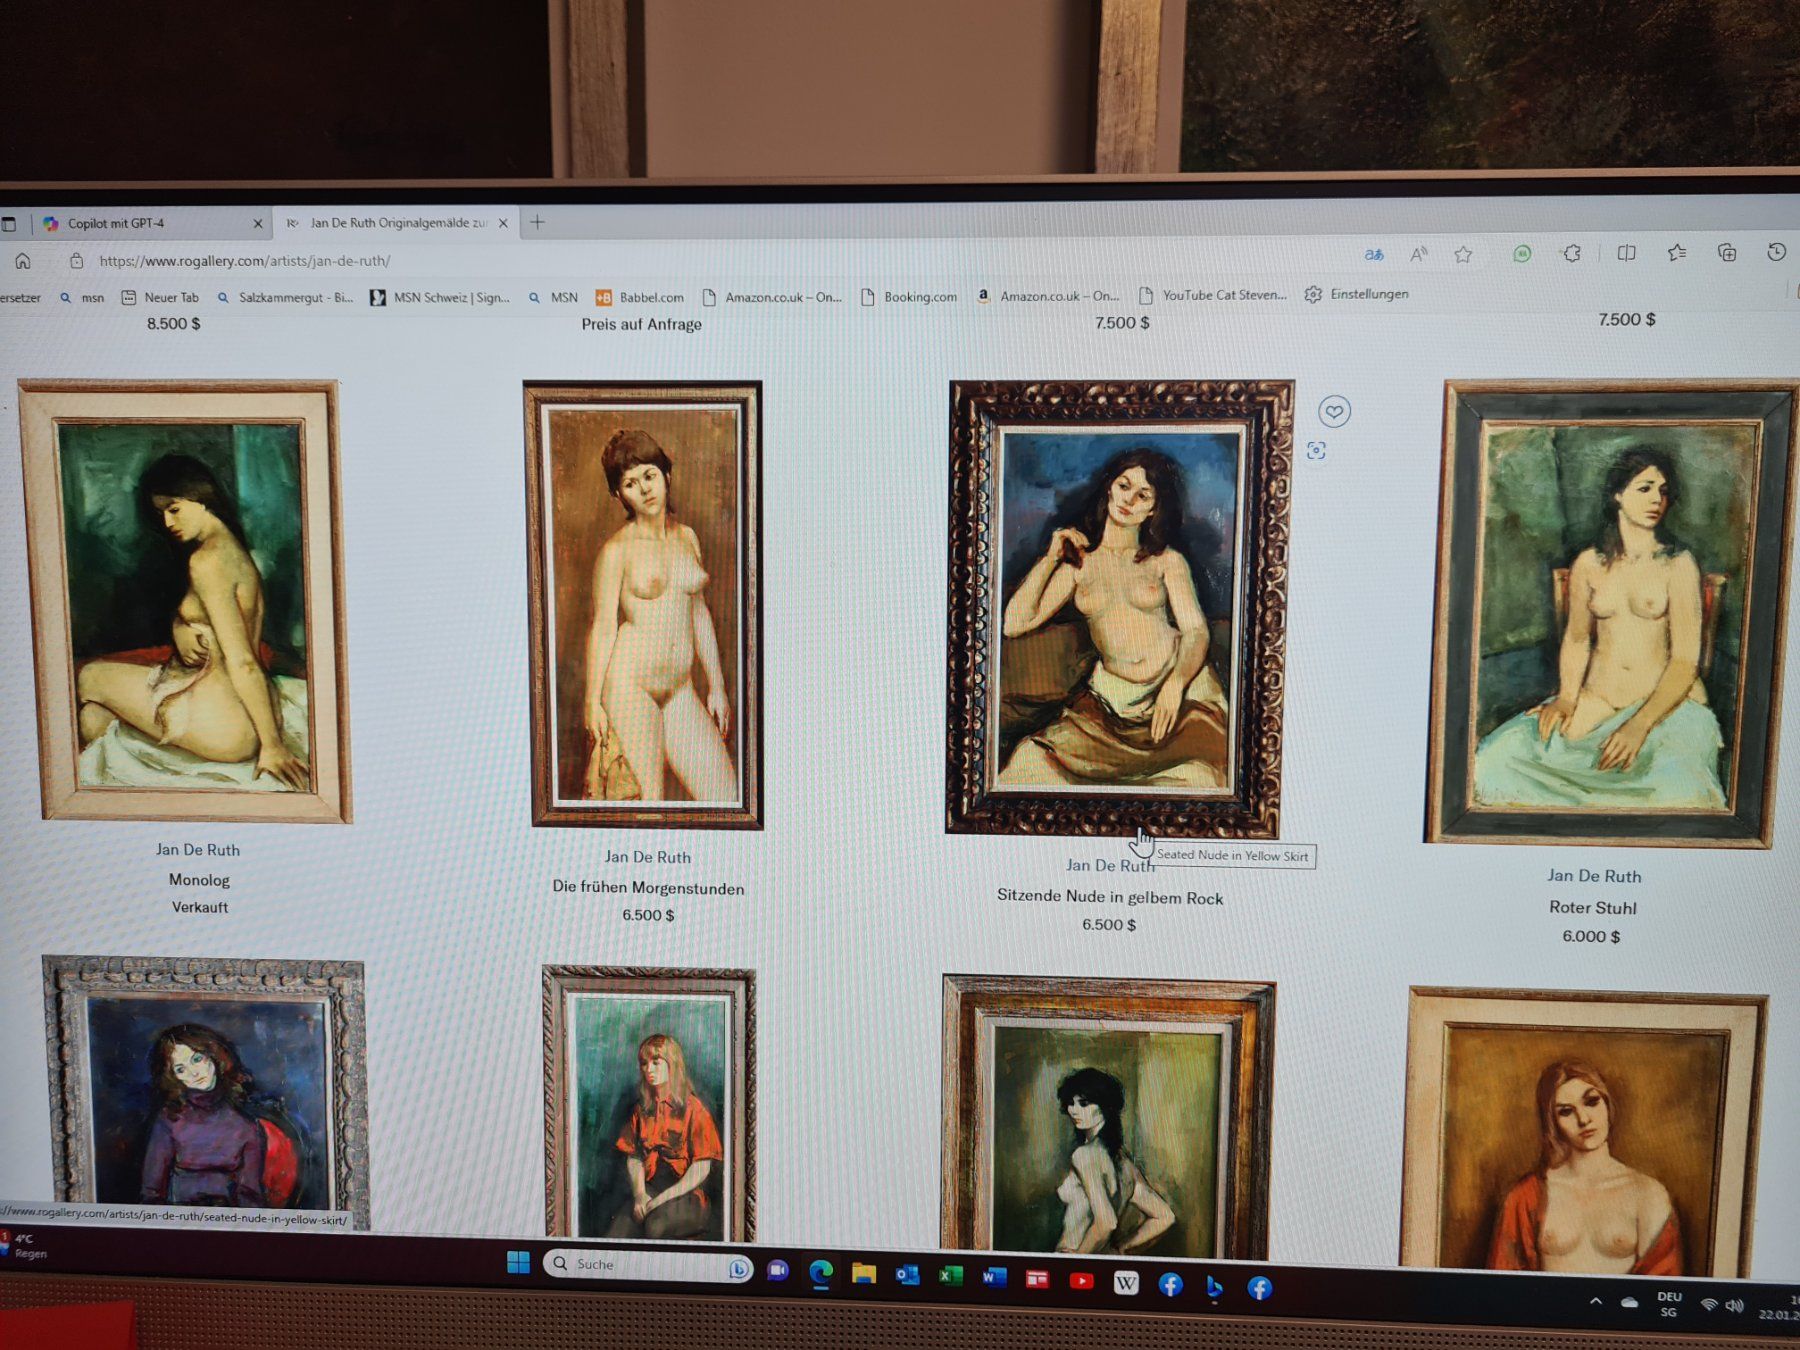Close the Copilot mit GPT-4 tab
The width and height of the screenshot is (1800, 1350).
pyautogui.click(x=258, y=223)
